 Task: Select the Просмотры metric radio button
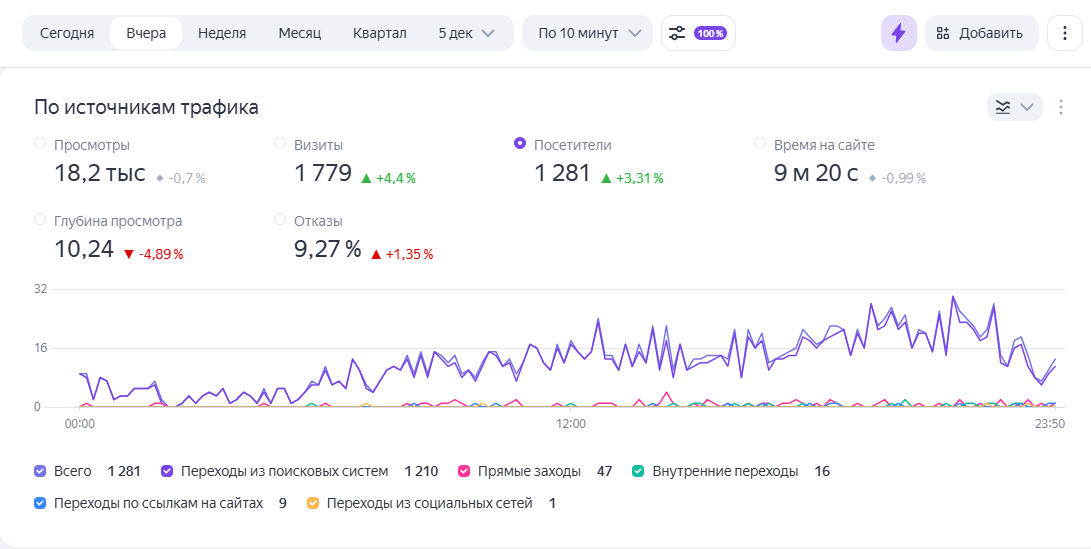pos(40,143)
